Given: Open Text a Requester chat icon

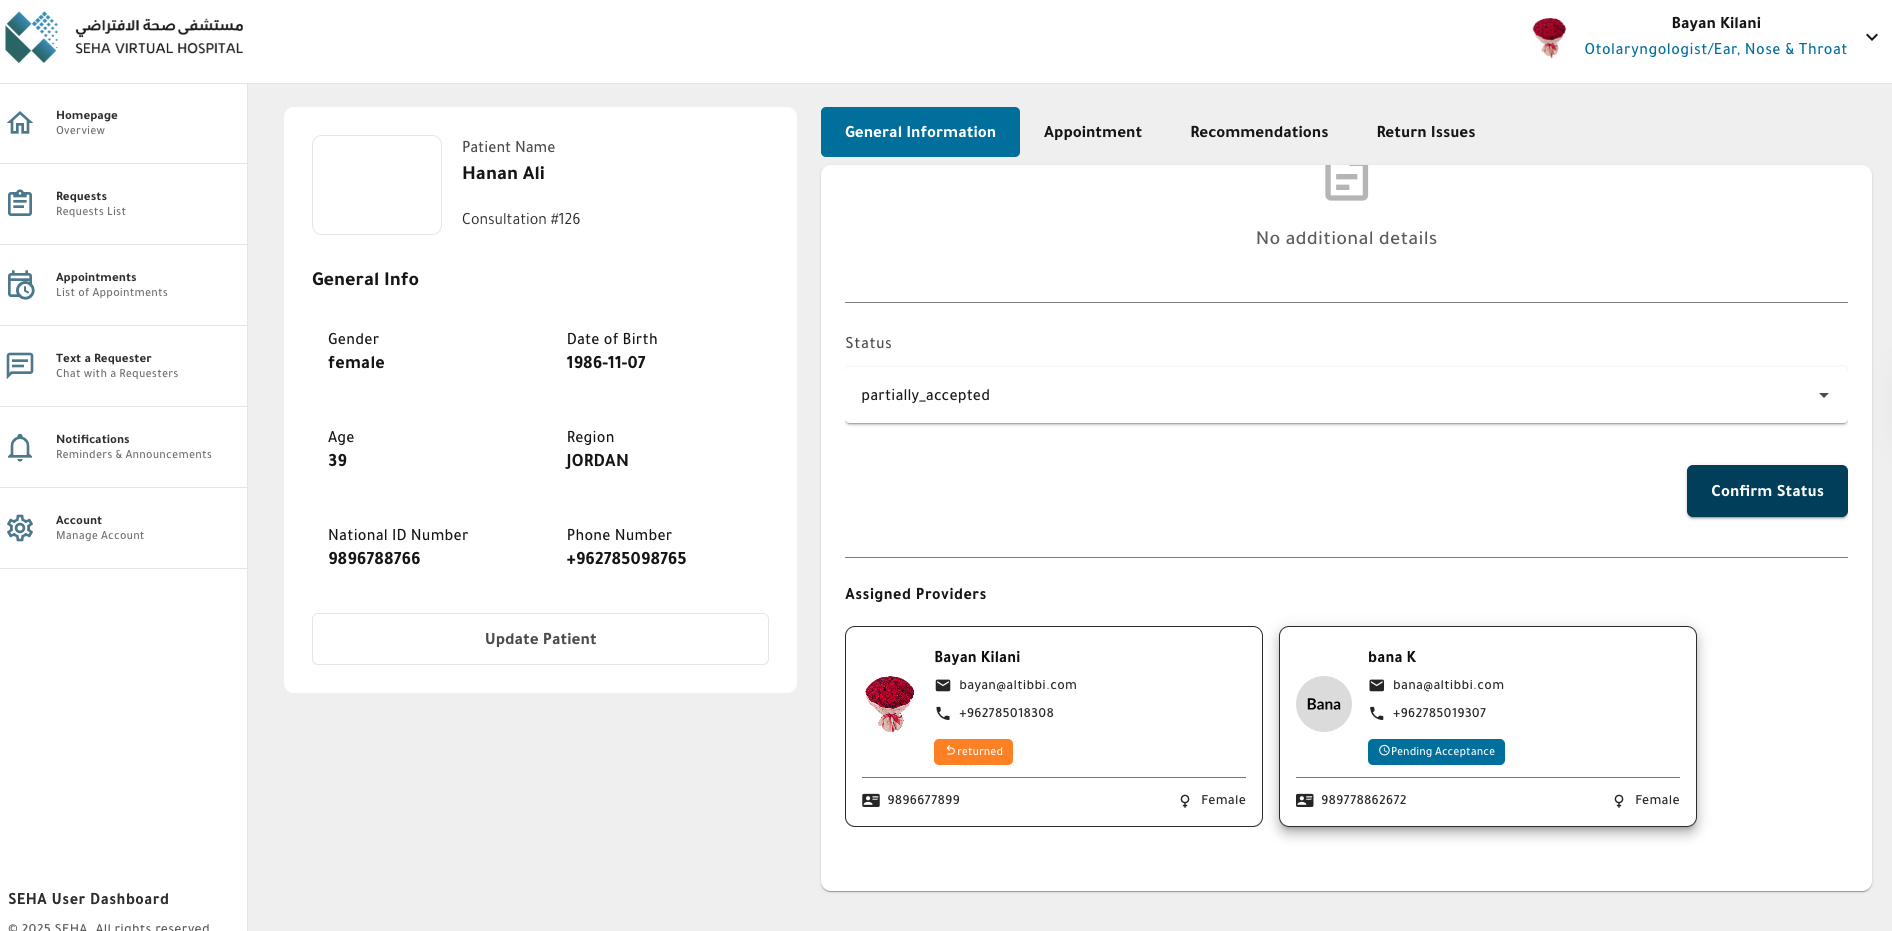Looking at the screenshot, I should click(20, 365).
